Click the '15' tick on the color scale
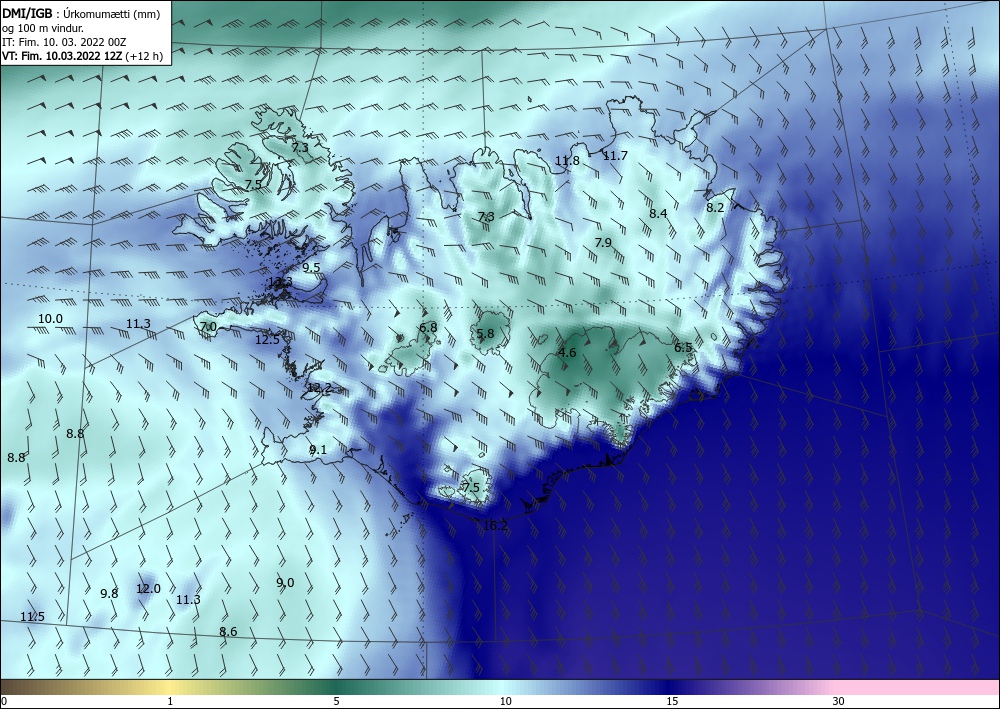The image size is (1000, 709). [672, 701]
